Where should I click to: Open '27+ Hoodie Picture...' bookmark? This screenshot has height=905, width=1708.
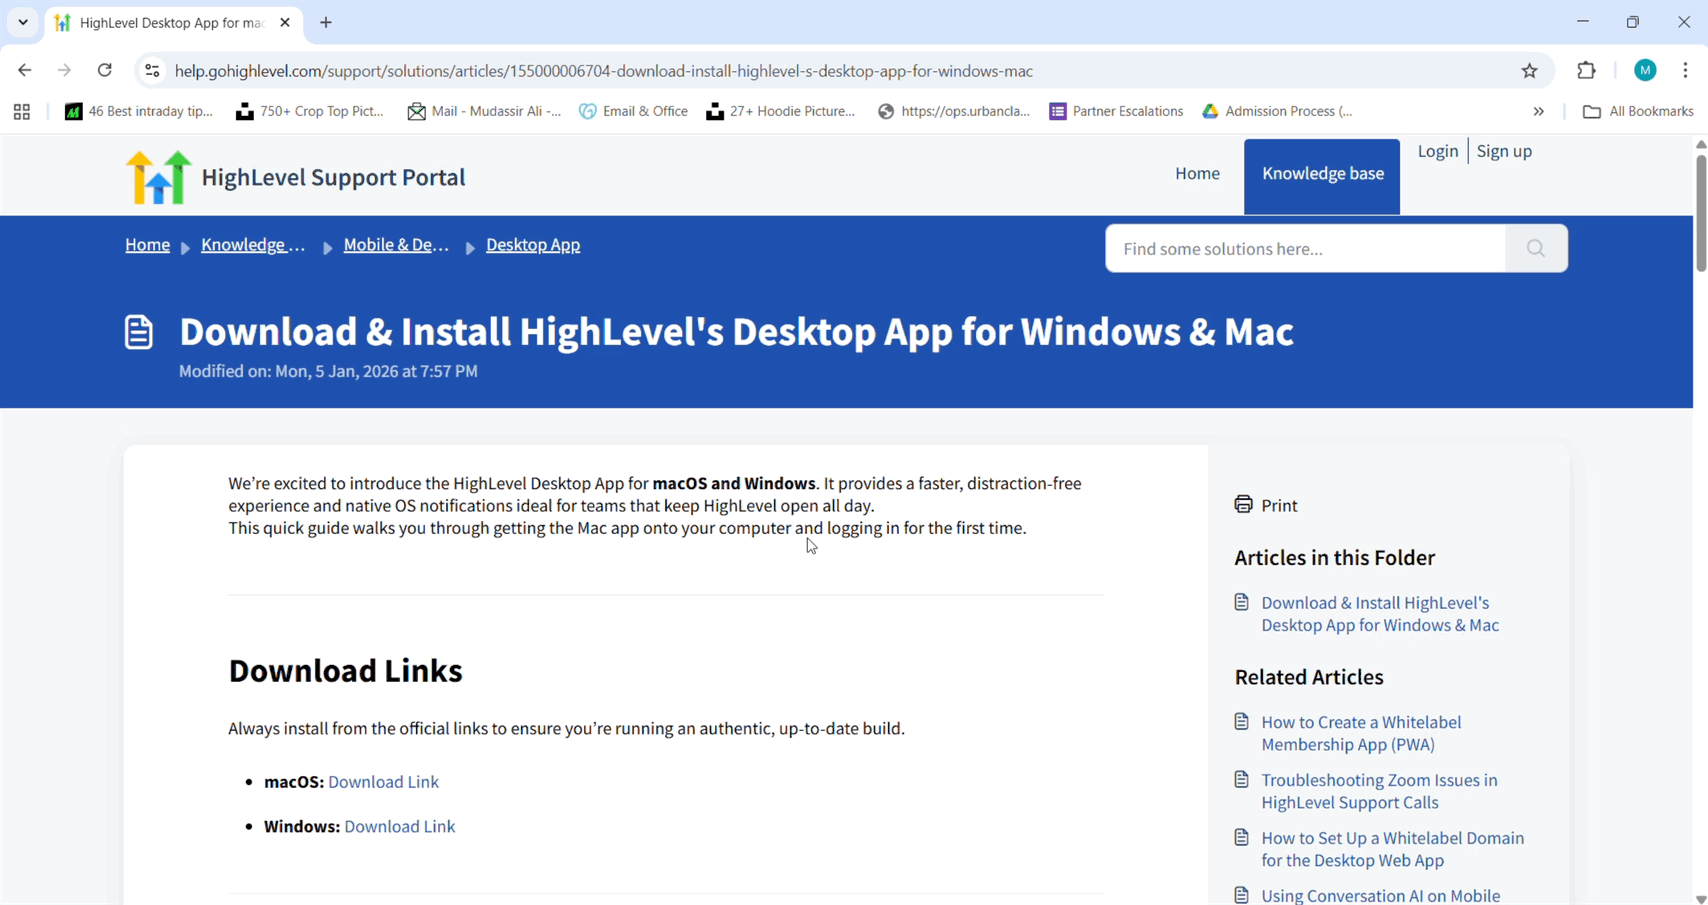[781, 111]
